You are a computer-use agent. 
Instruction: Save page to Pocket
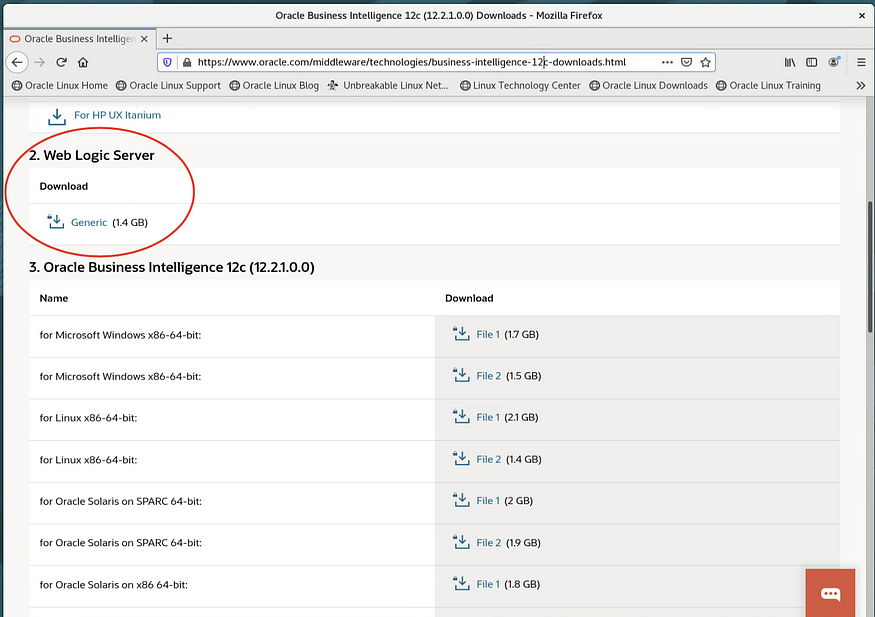(686, 62)
